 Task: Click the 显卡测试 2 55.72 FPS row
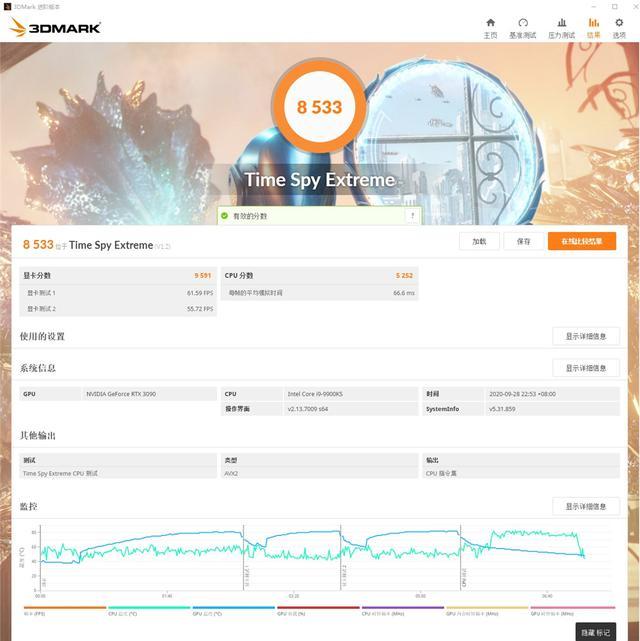coord(118,309)
